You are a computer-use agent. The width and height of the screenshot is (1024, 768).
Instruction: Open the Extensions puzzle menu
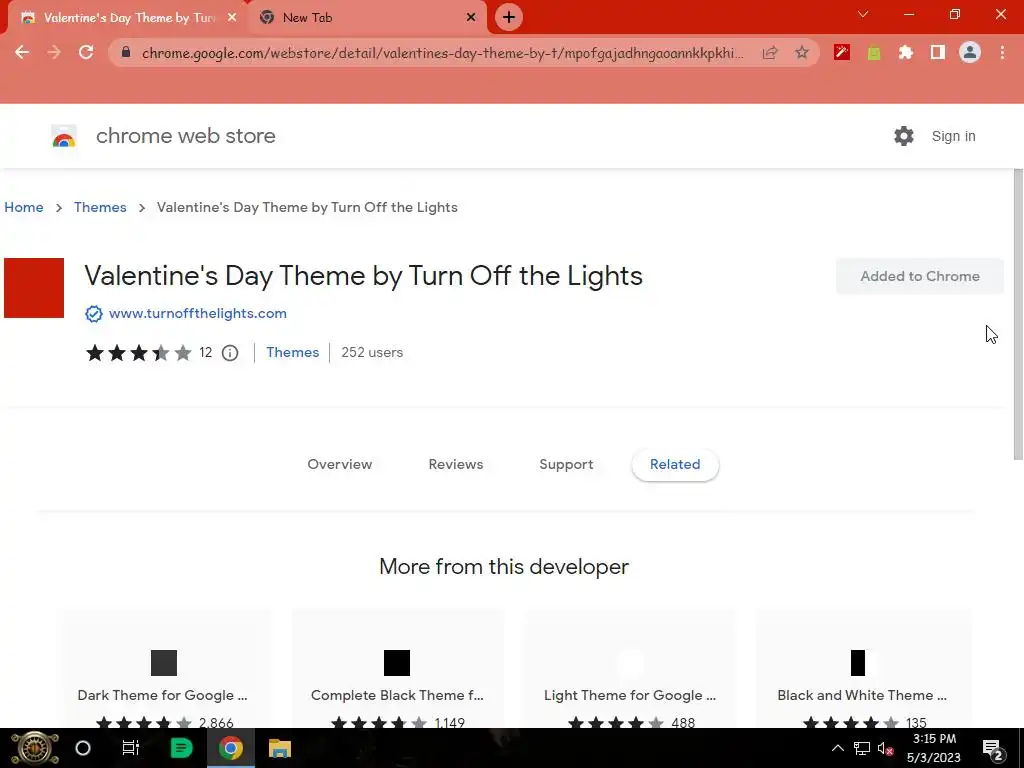(x=906, y=53)
